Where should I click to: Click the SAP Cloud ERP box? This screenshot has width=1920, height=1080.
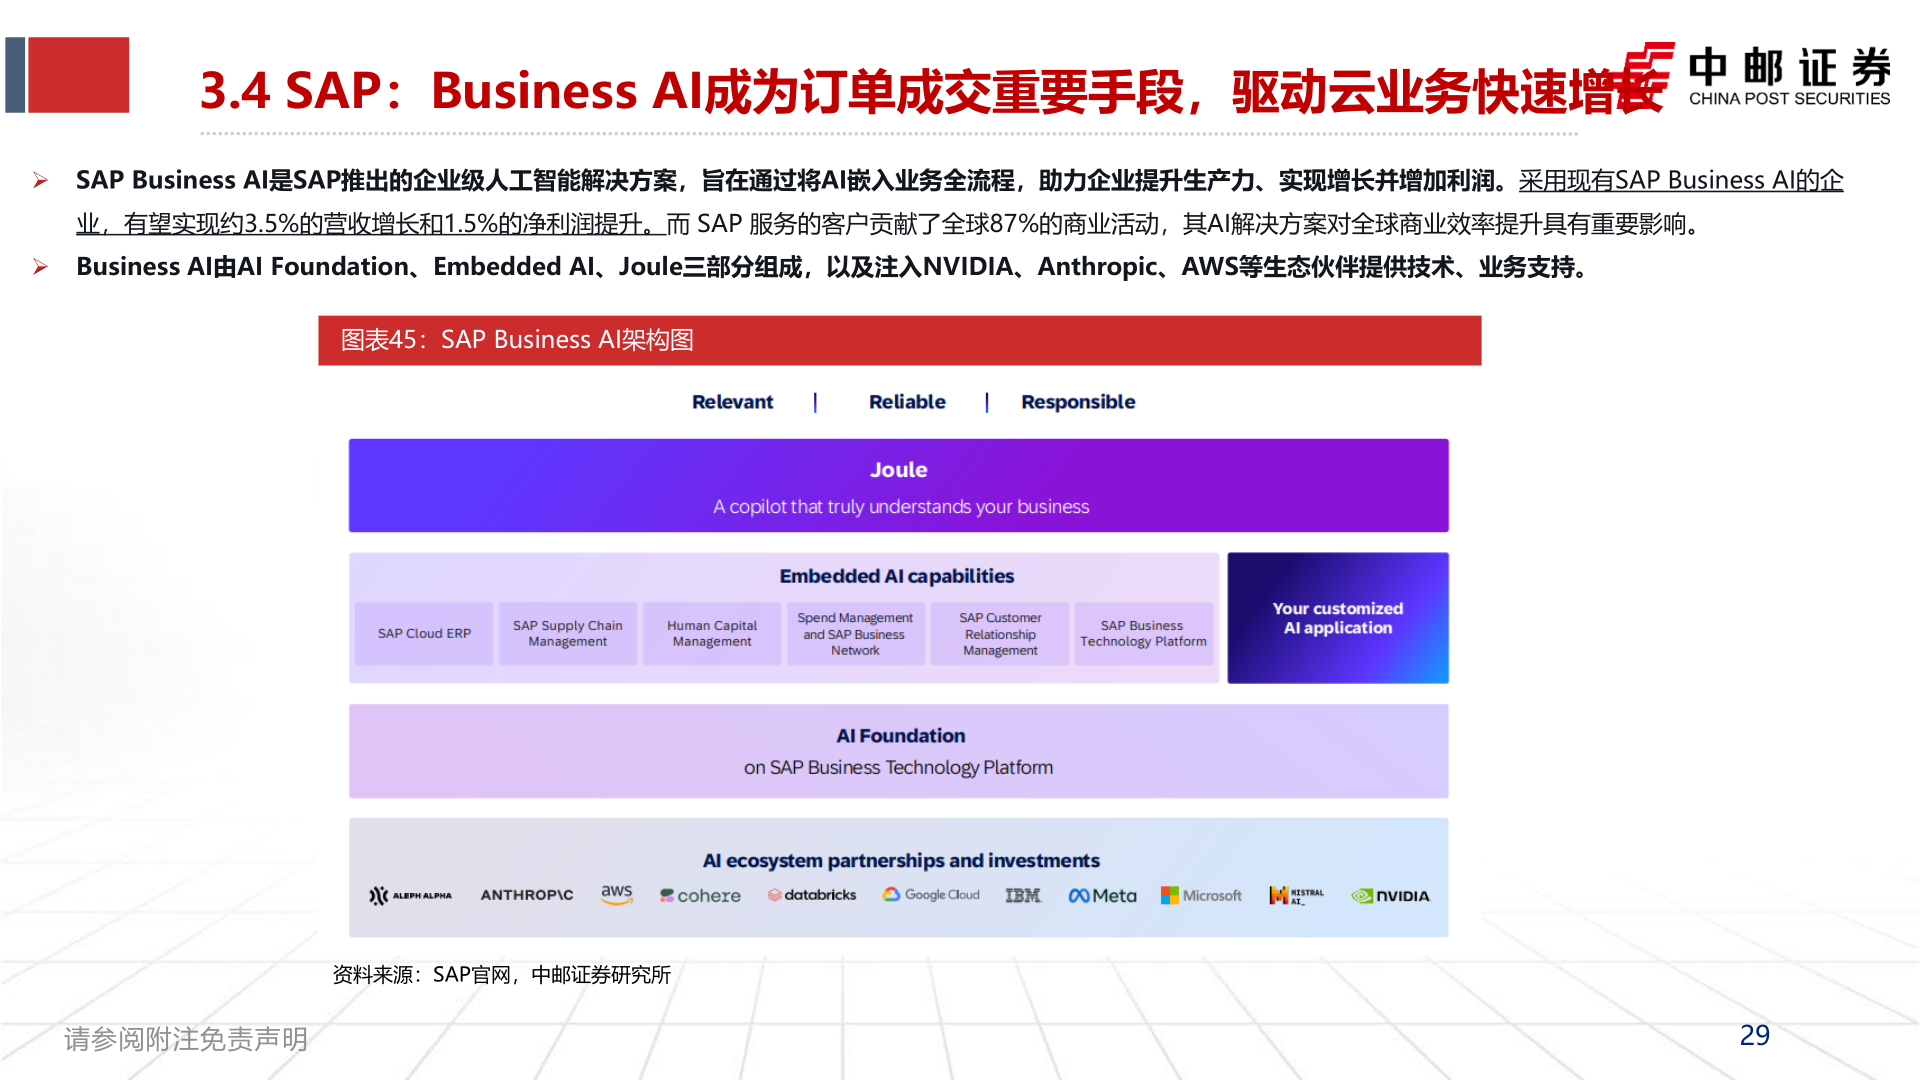423,633
